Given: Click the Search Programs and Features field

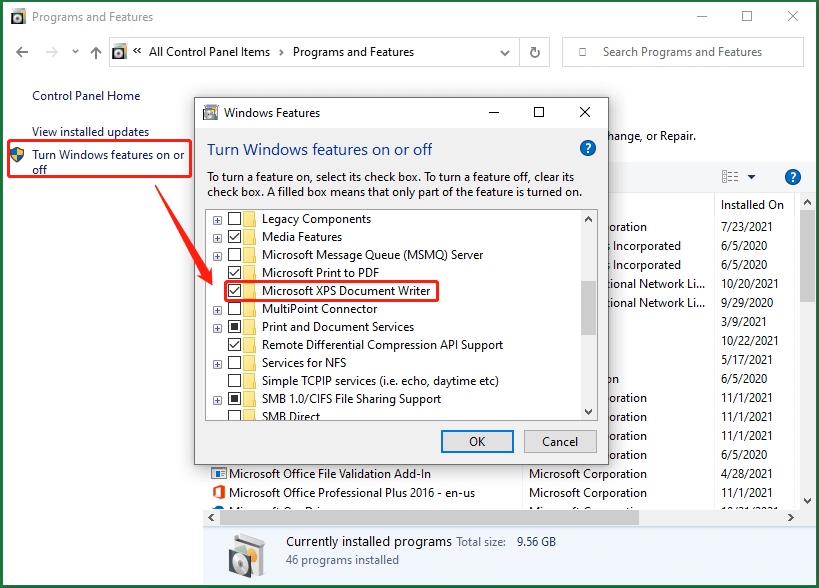Looking at the screenshot, I should click(x=682, y=52).
